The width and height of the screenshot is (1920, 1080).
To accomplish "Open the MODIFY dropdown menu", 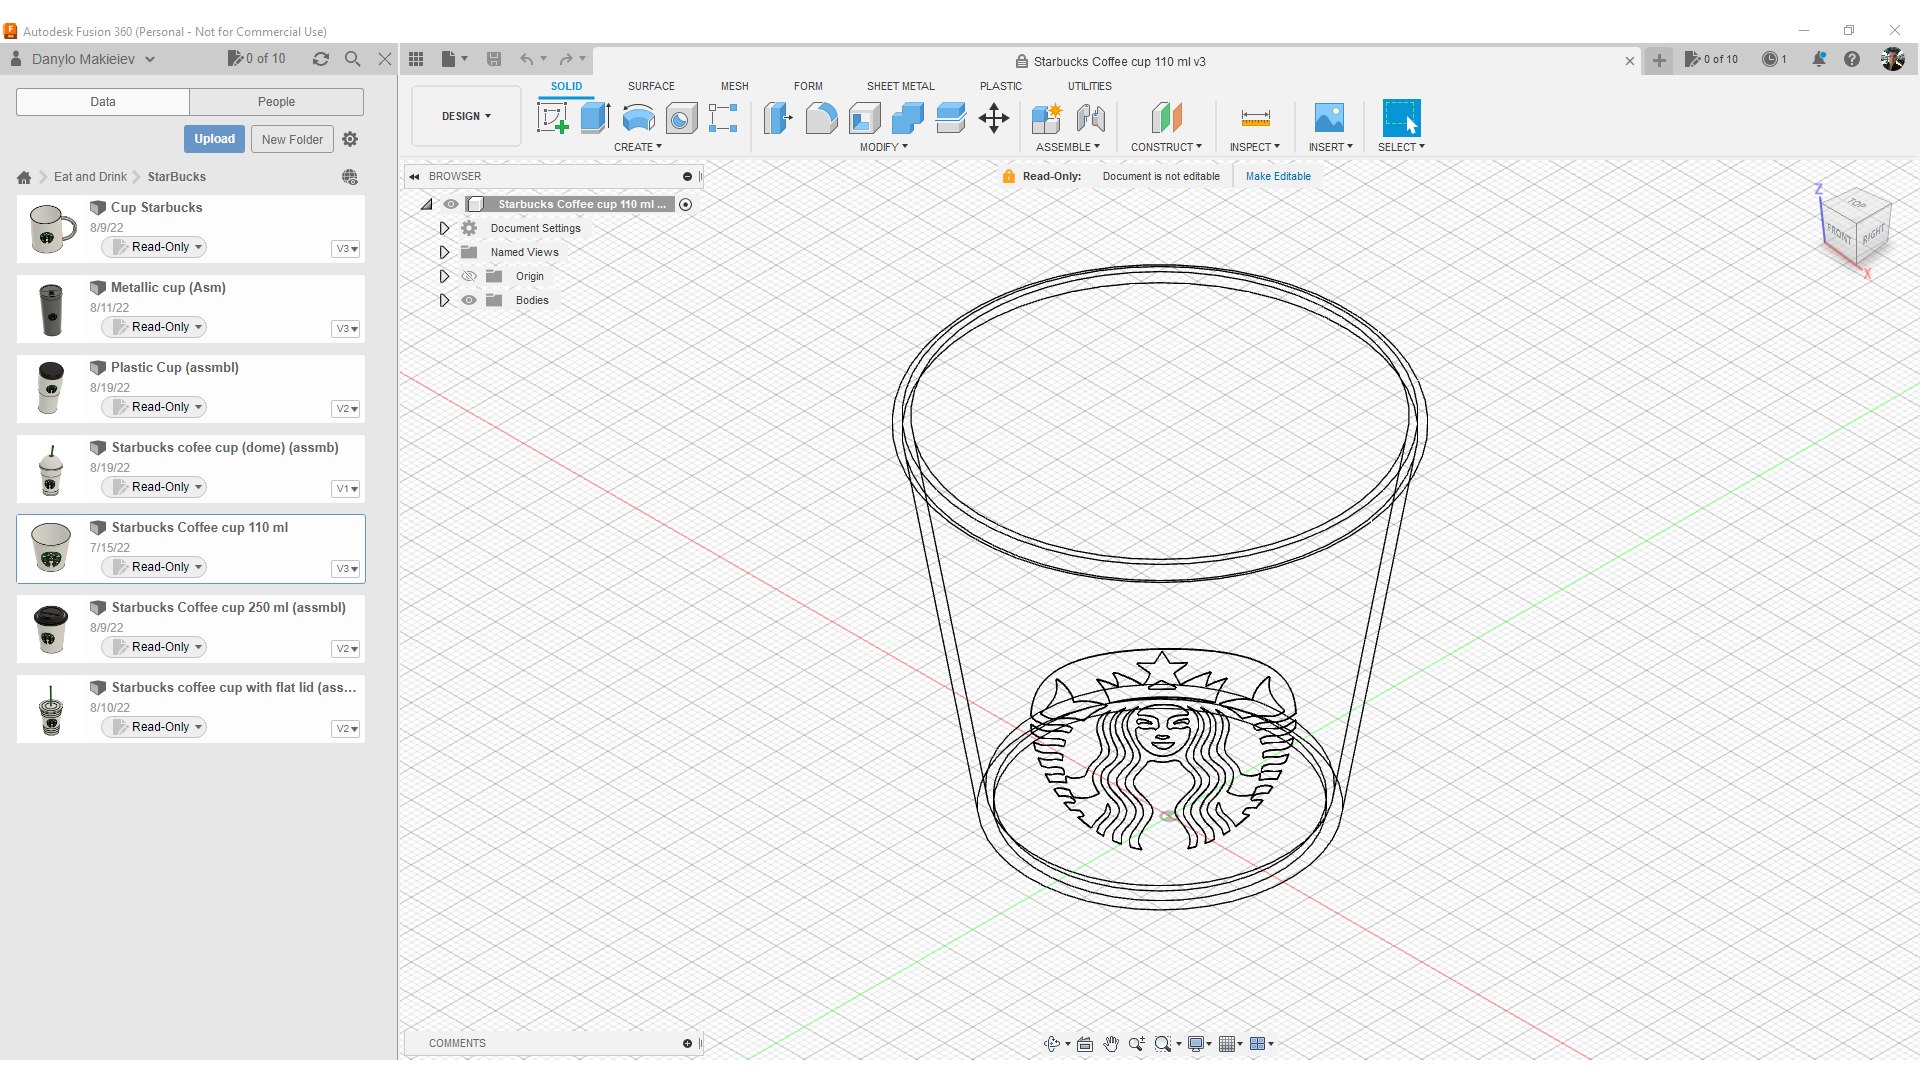I will pos(884,147).
